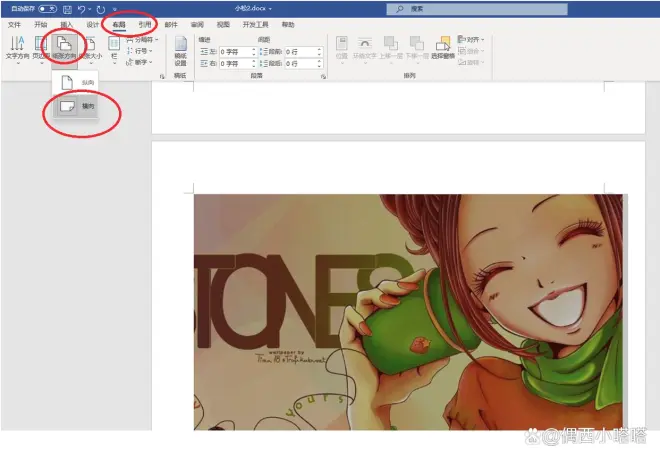
Task: Expand the 分隔符 breaks dropdown
Action: pos(144,39)
